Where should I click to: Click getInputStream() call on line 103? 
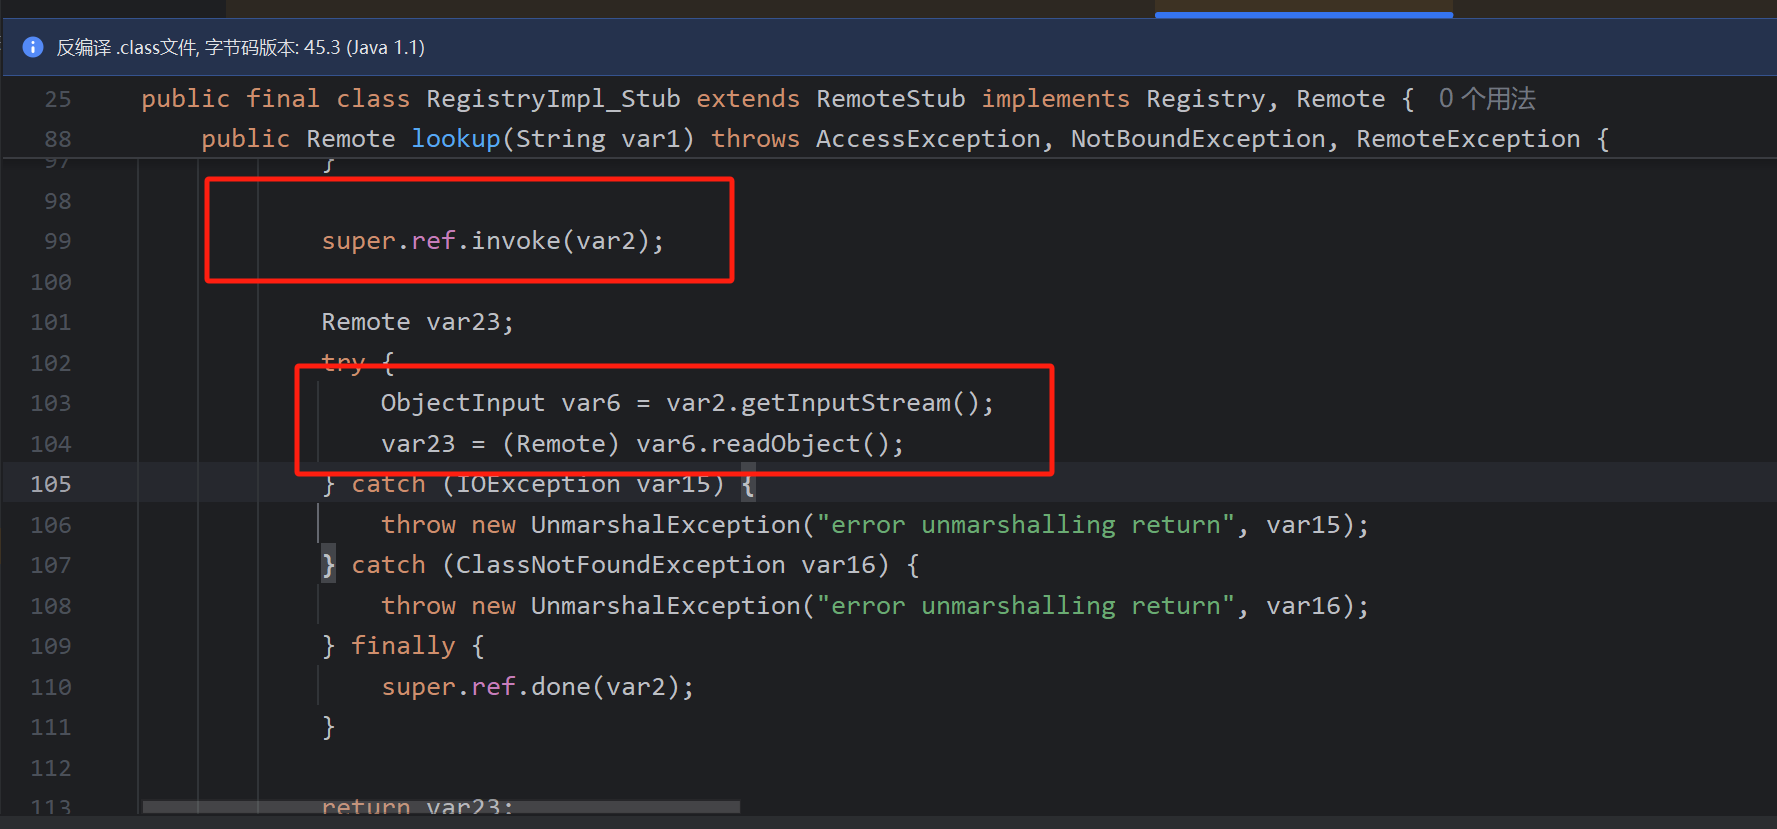pyautogui.click(x=860, y=403)
